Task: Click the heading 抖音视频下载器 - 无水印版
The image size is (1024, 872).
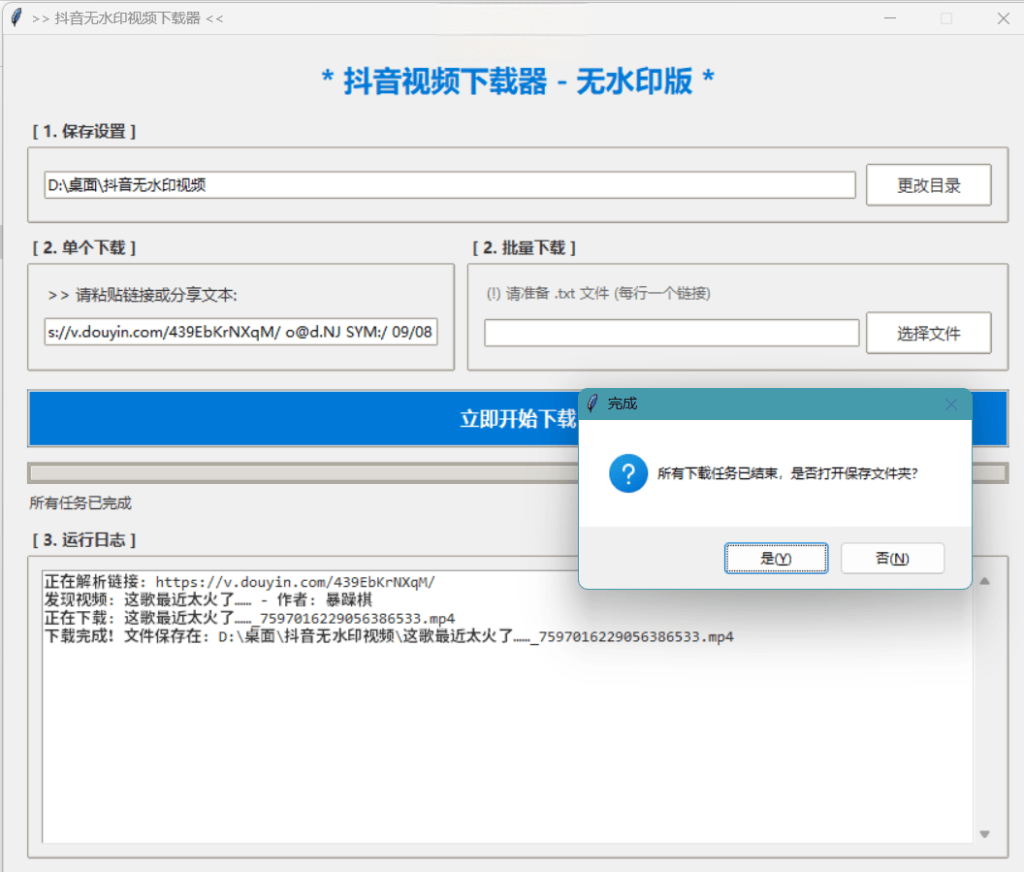Action: 518,82
